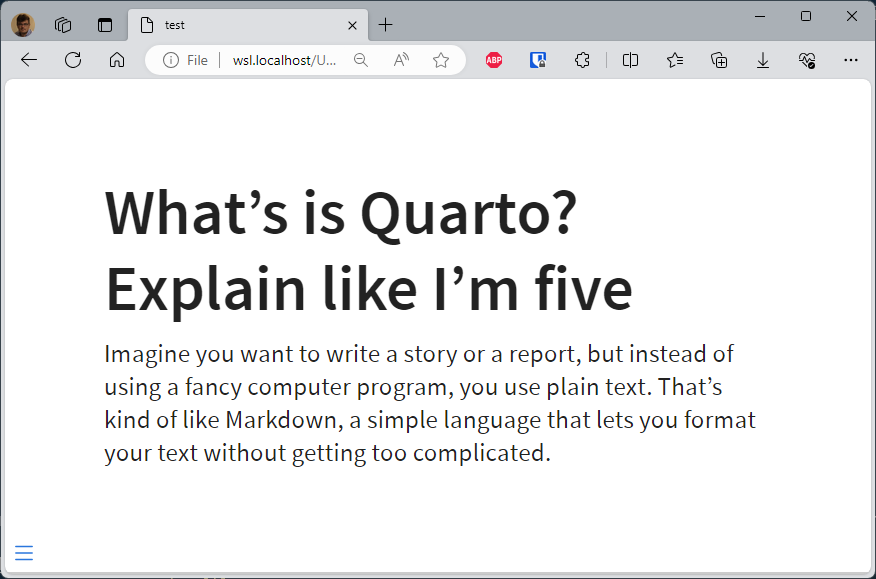Open the ABP Adblock Plus extension
The width and height of the screenshot is (876, 579).
tap(494, 60)
